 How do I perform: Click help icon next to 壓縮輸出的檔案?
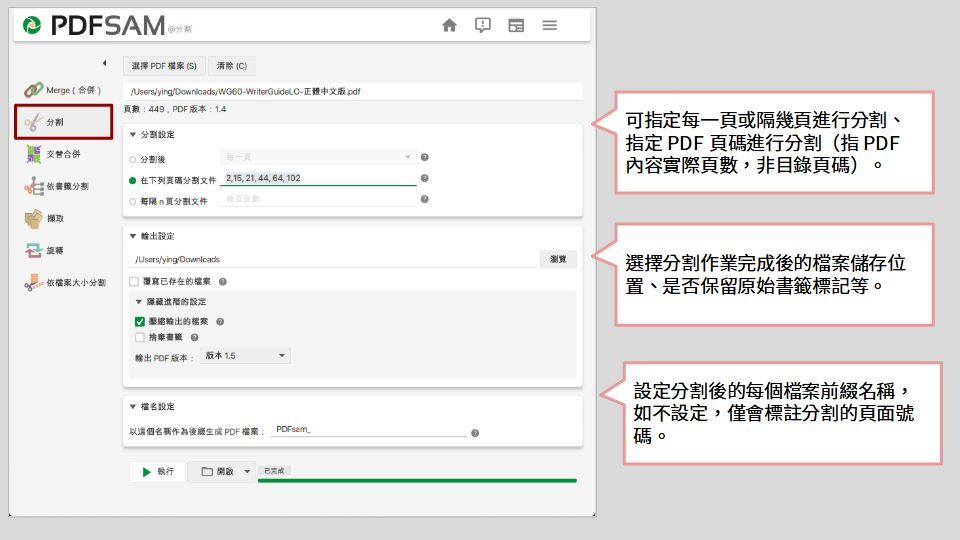coord(220,322)
